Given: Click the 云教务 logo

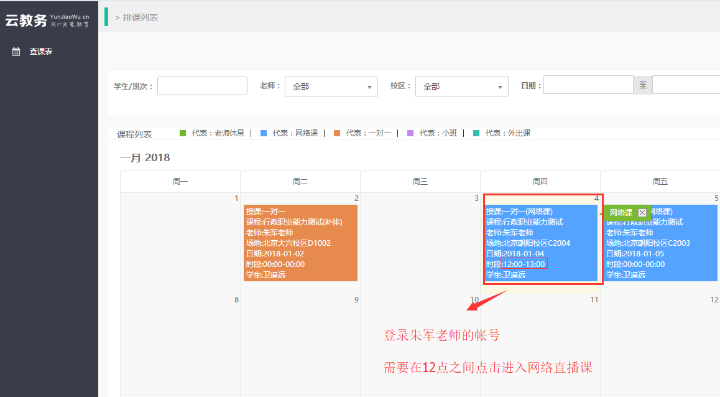Looking at the screenshot, I should point(47,20).
